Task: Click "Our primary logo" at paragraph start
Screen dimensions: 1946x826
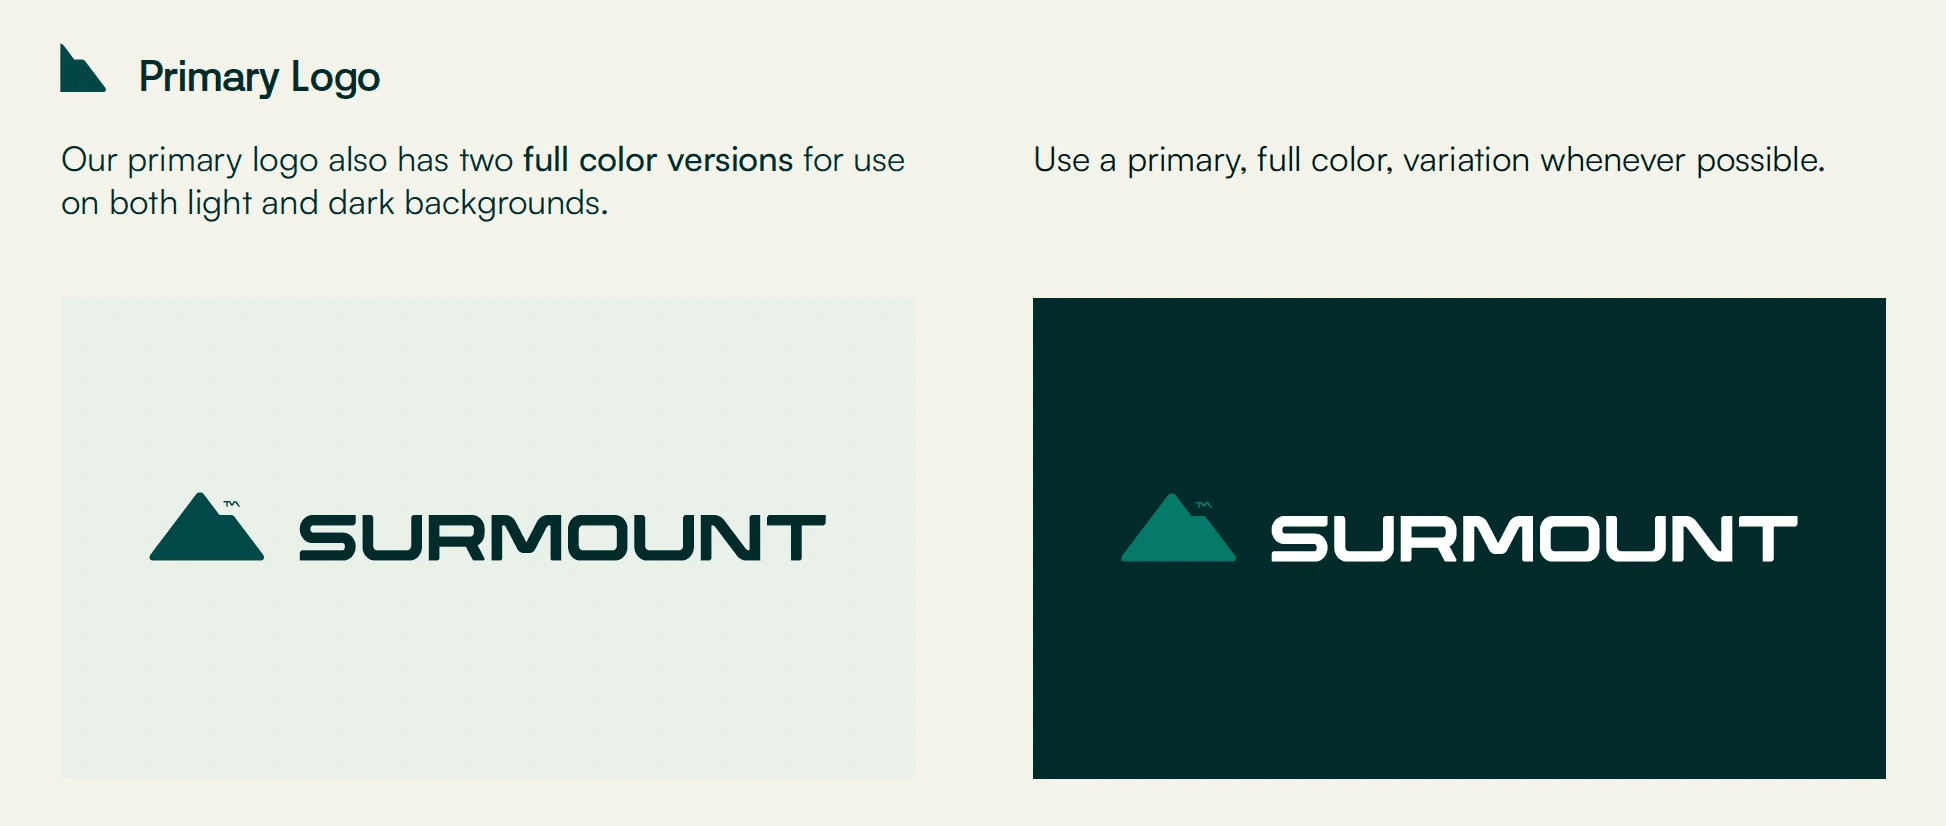Action: 189,161
